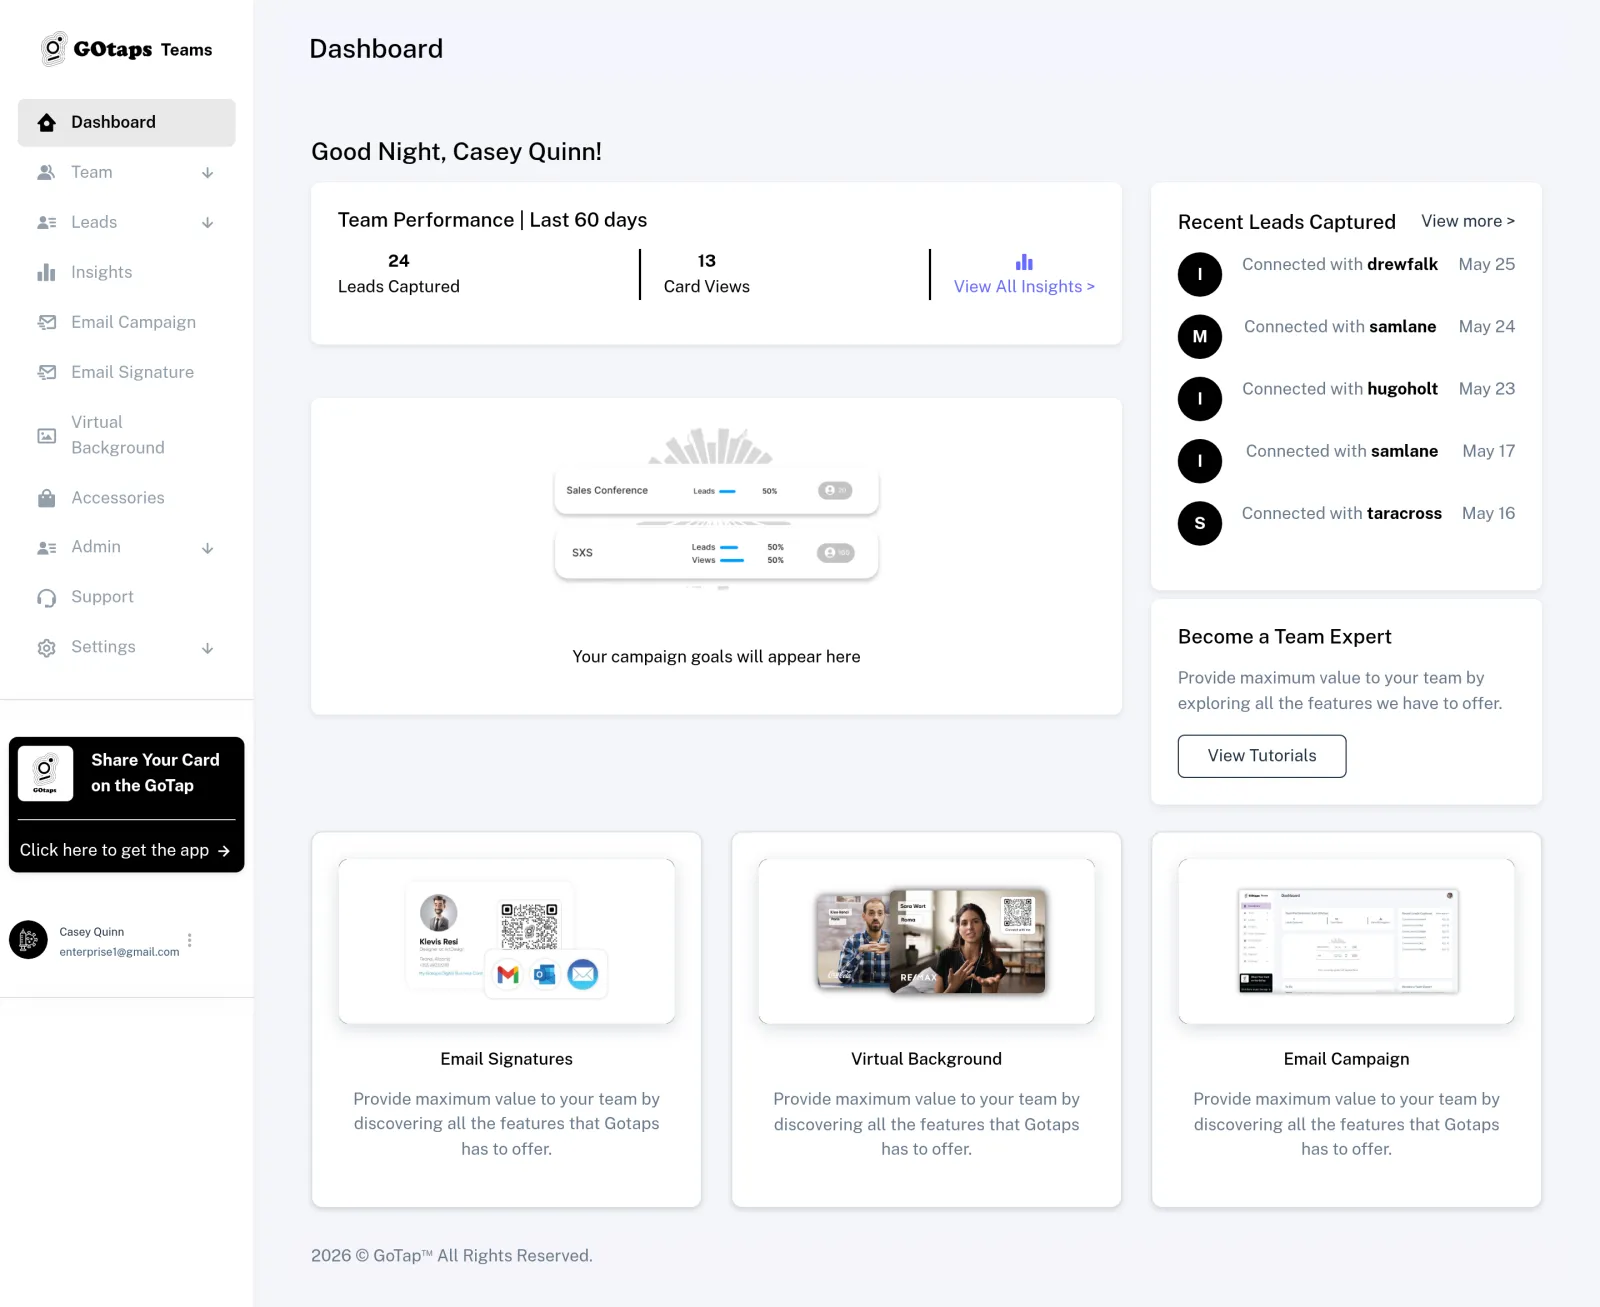Click Casey Quinn's profile avatar
Viewport: 1600px width, 1307px height.
coord(28,940)
